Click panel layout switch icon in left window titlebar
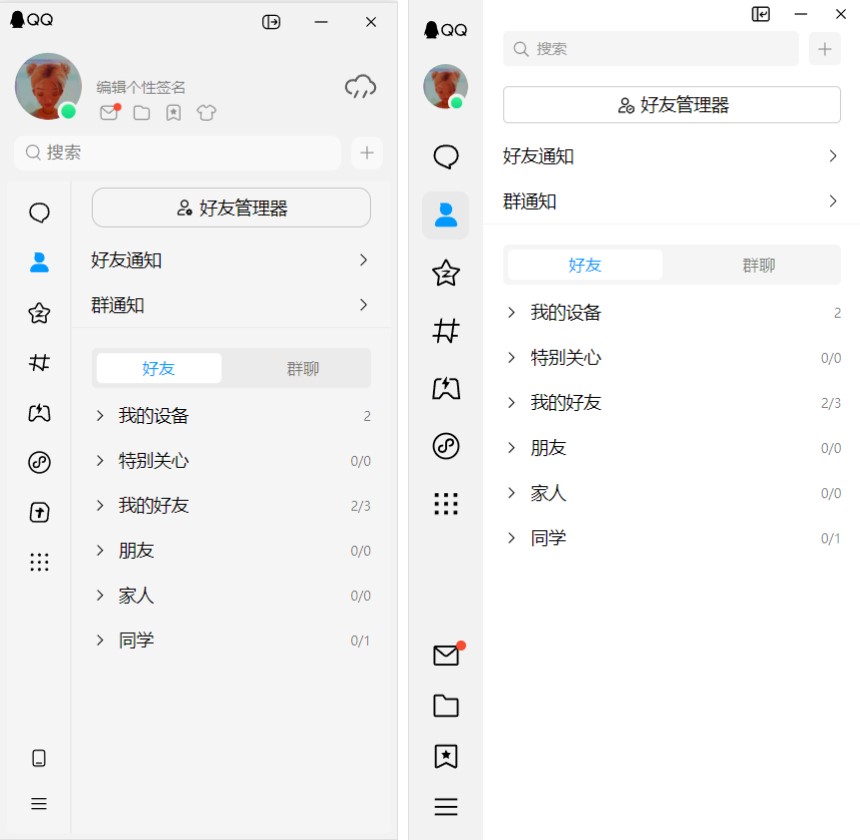Screen dimensions: 860x840 point(271,22)
